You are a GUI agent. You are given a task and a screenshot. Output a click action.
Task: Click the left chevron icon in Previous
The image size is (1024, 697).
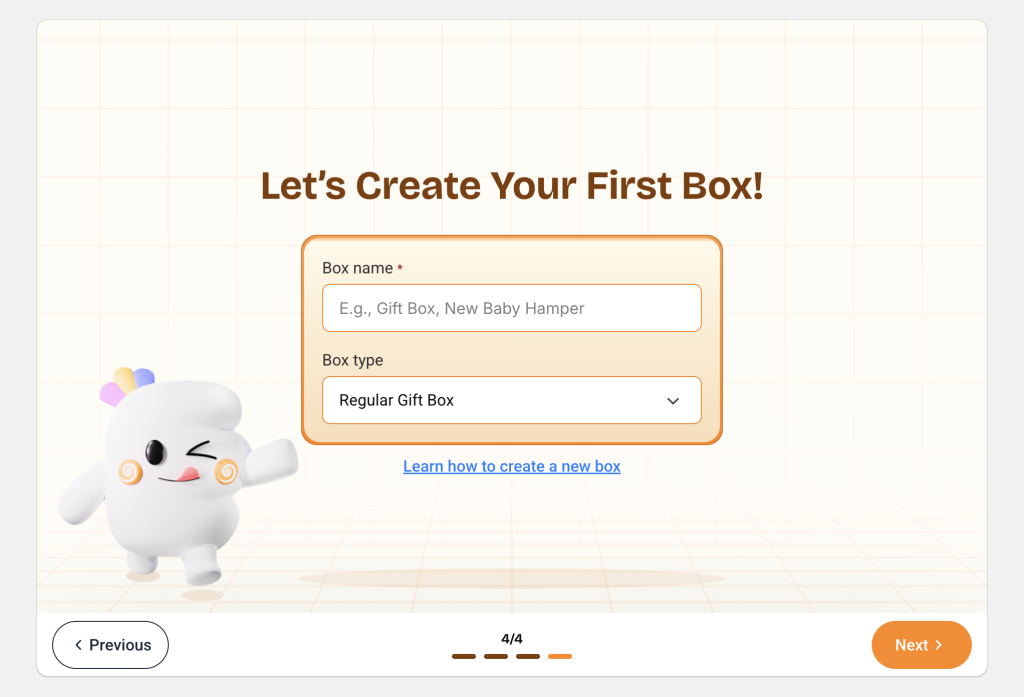(78, 645)
